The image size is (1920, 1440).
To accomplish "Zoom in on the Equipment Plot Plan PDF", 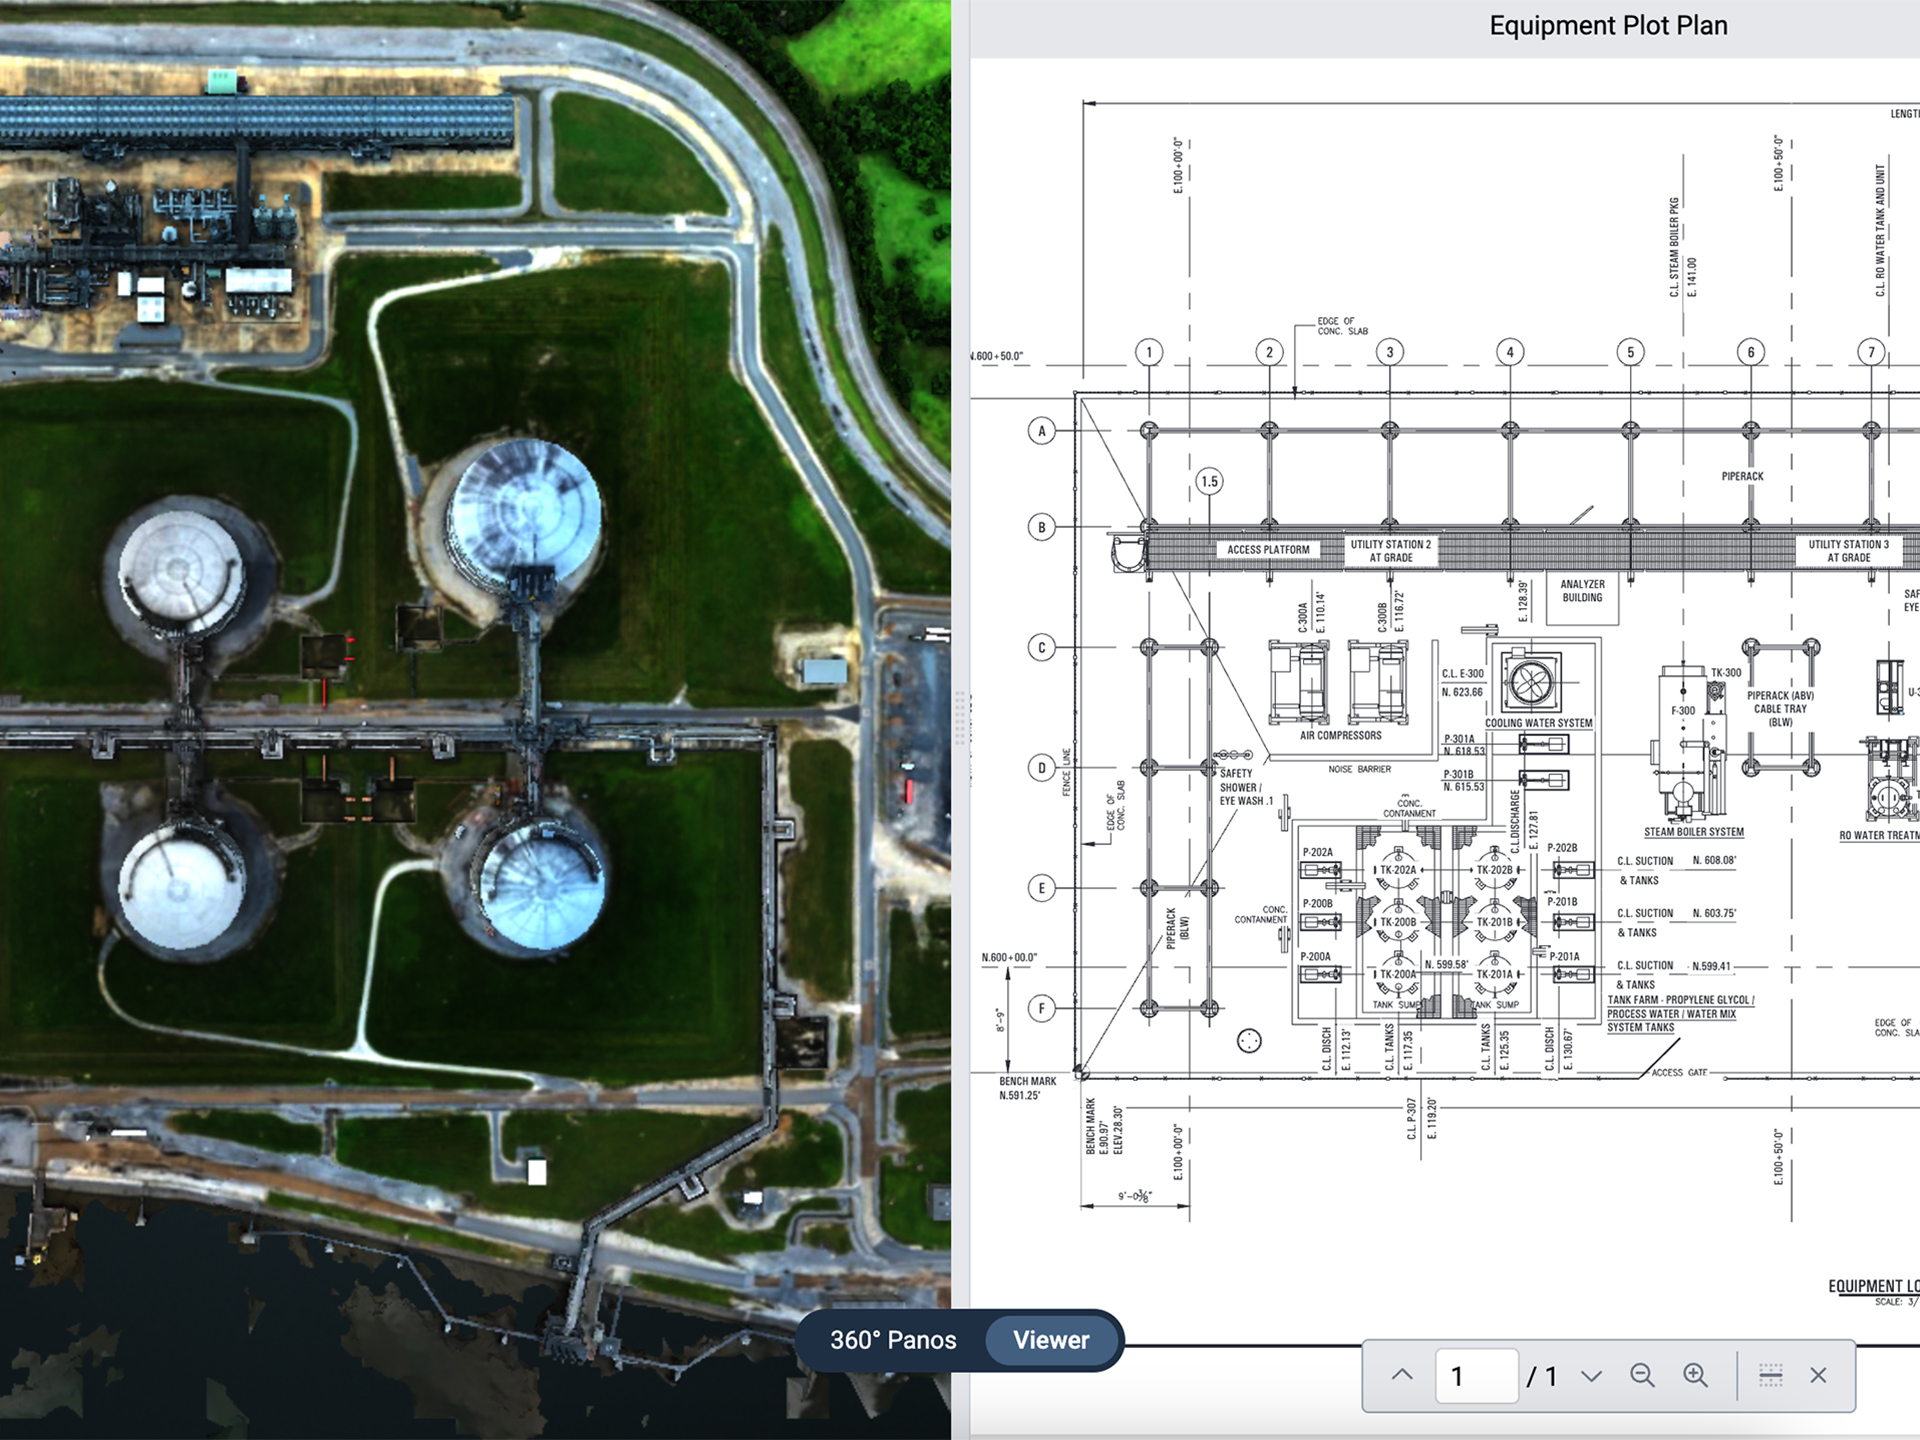I will coord(1696,1375).
